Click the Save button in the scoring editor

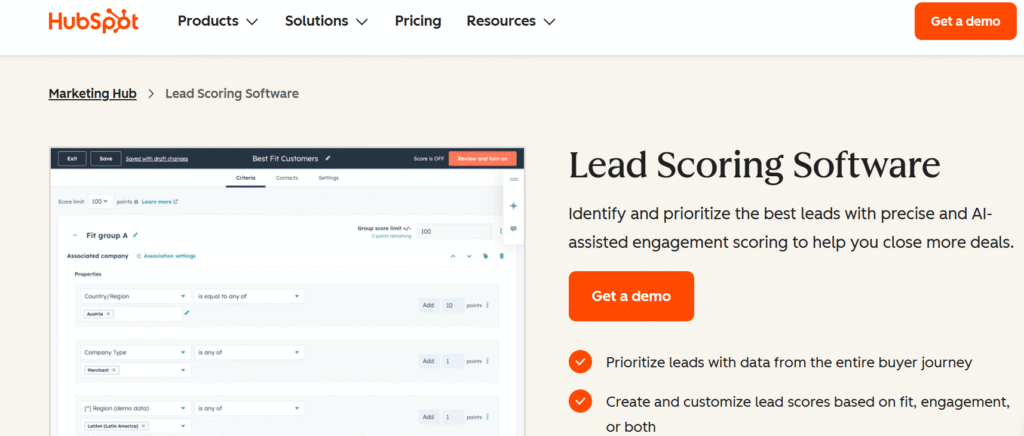point(106,159)
